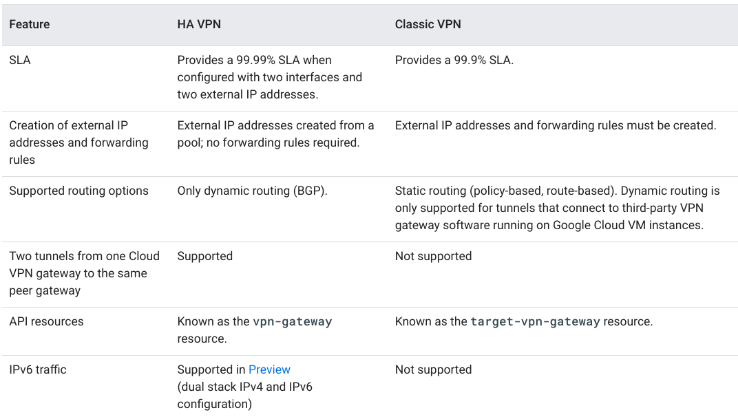This screenshot has height=418, width=738.
Task: Click 'forwarding rules must be created' cell
Action: point(555,125)
